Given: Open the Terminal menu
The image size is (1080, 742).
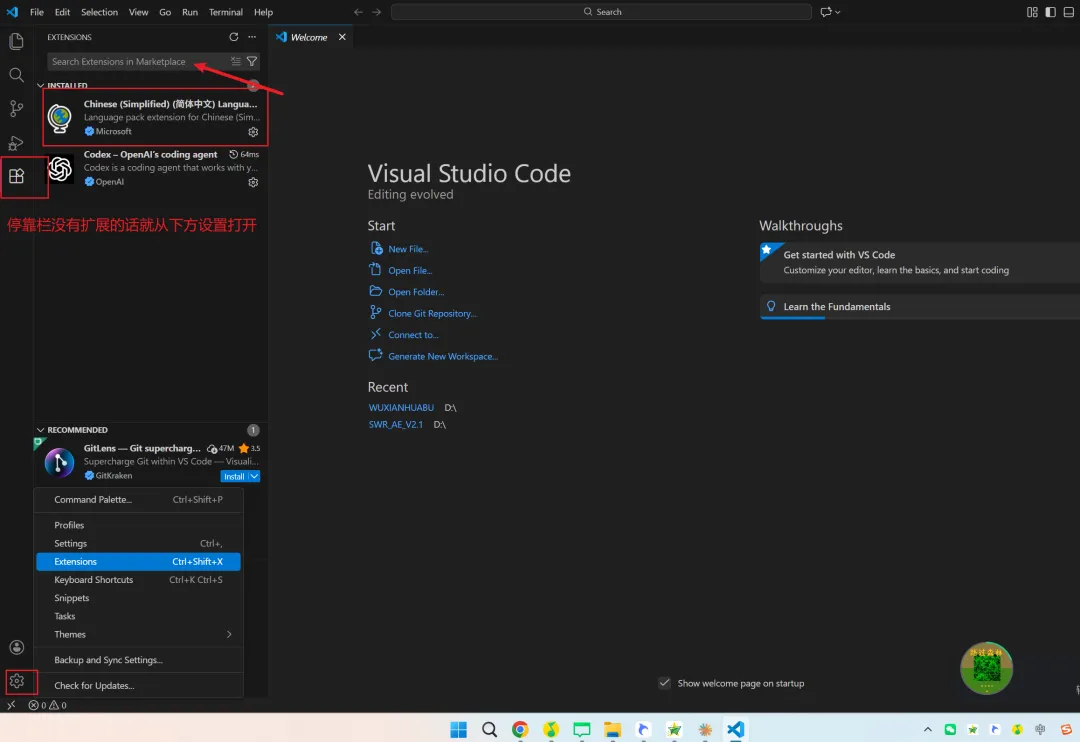Looking at the screenshot, I should 225,12.
